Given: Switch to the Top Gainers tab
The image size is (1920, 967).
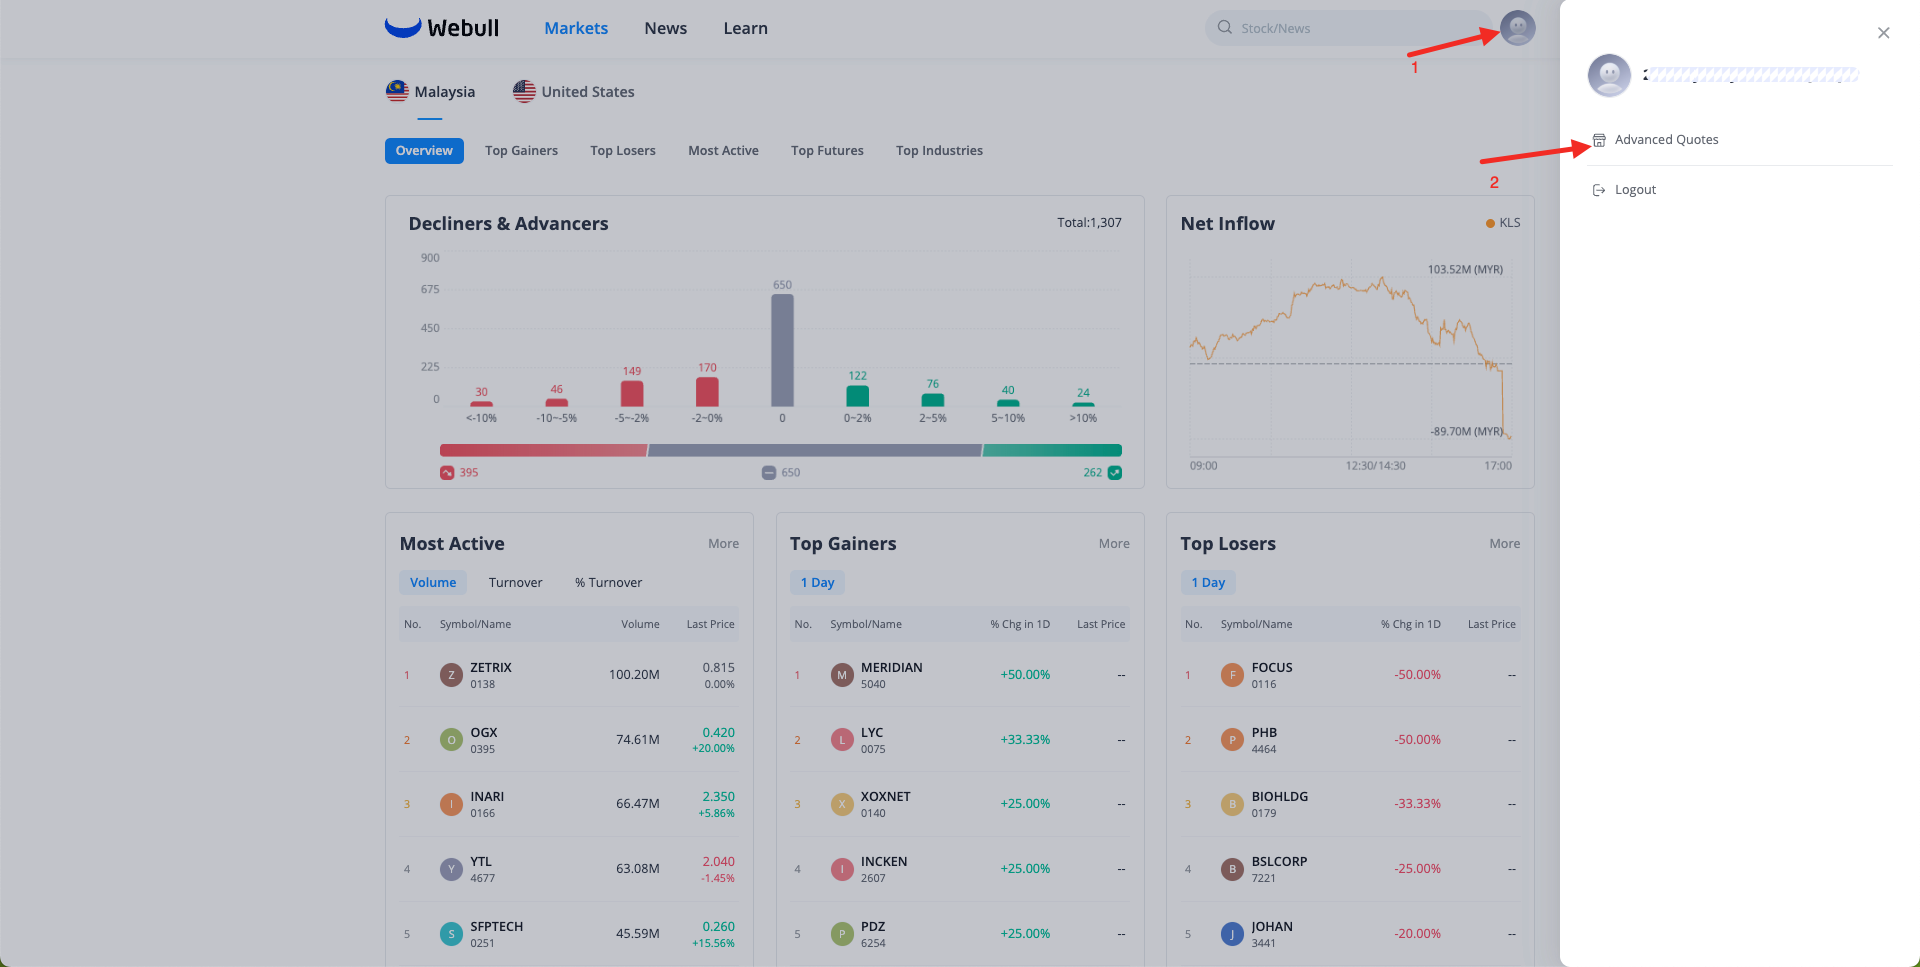Looking at the screenshot, I should (521, 151).
